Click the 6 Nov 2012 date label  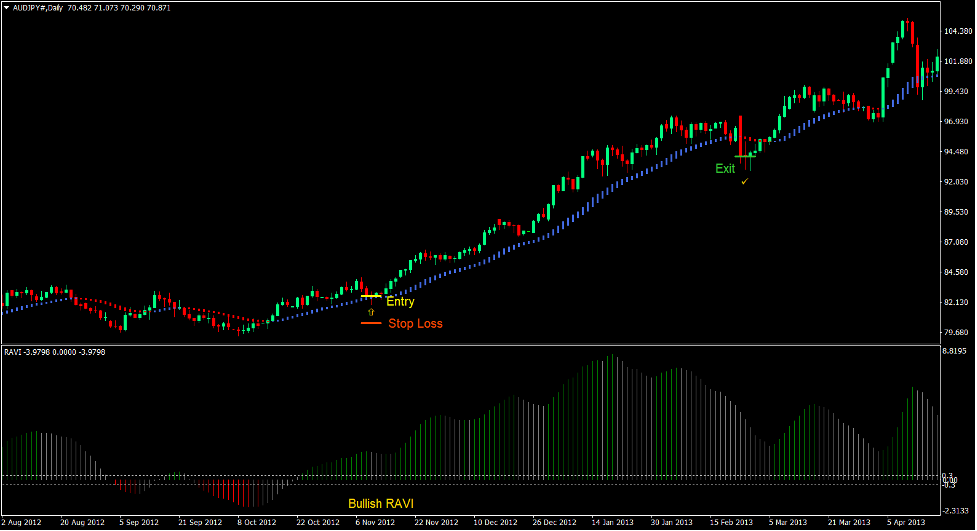pos(375,522)
